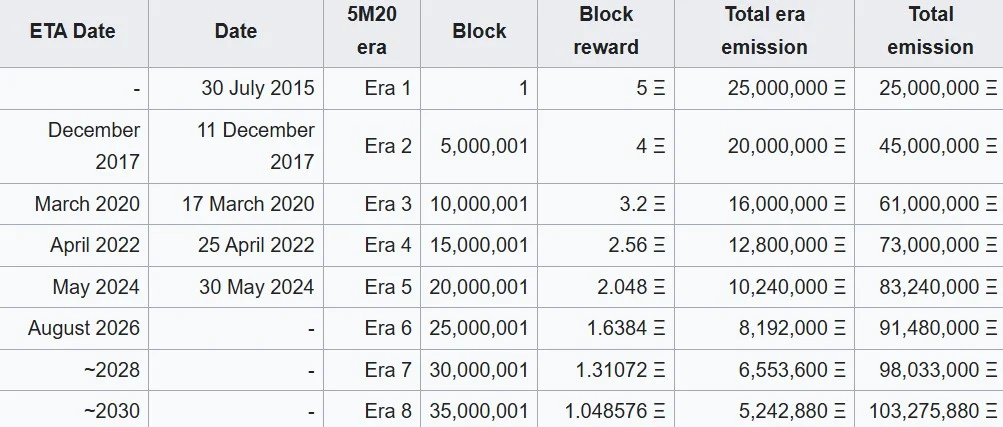Select the 11 December 2017 date cell
This screenshot has height=427, width=1003.
tap(236, 146)
